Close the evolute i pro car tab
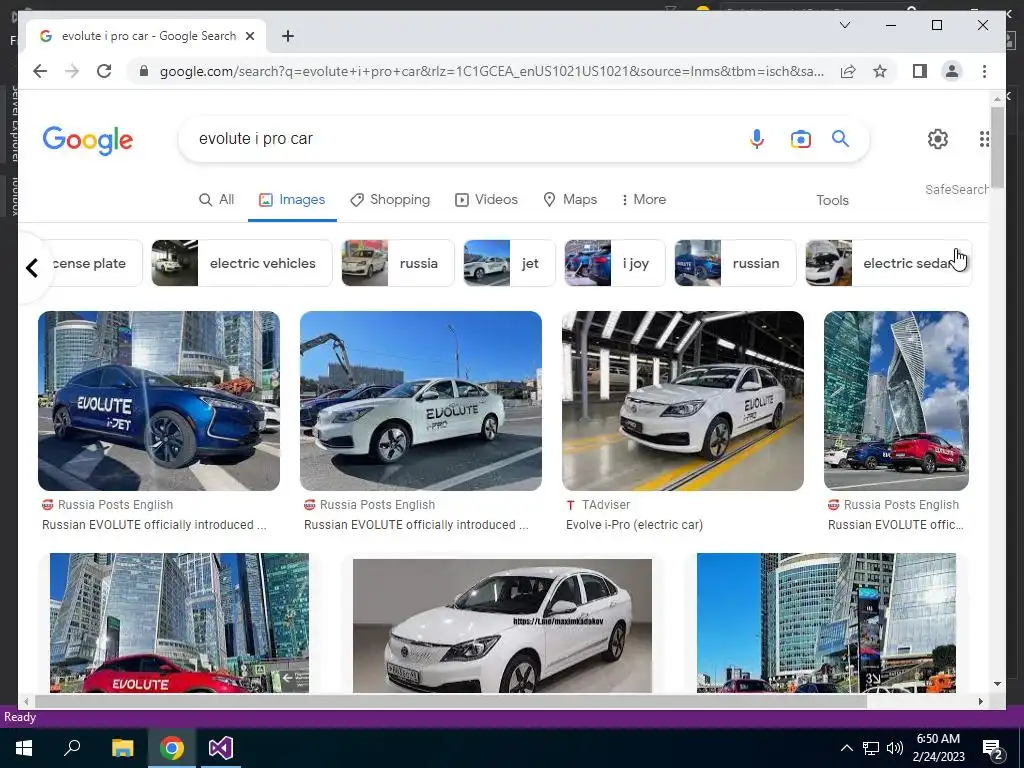The width and height of the screenshot is (1024, 768). pos(249,36)
